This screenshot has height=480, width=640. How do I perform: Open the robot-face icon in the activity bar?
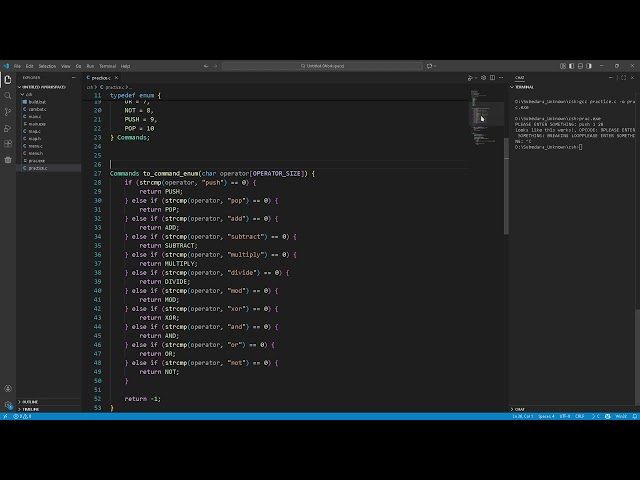point(8,160)
